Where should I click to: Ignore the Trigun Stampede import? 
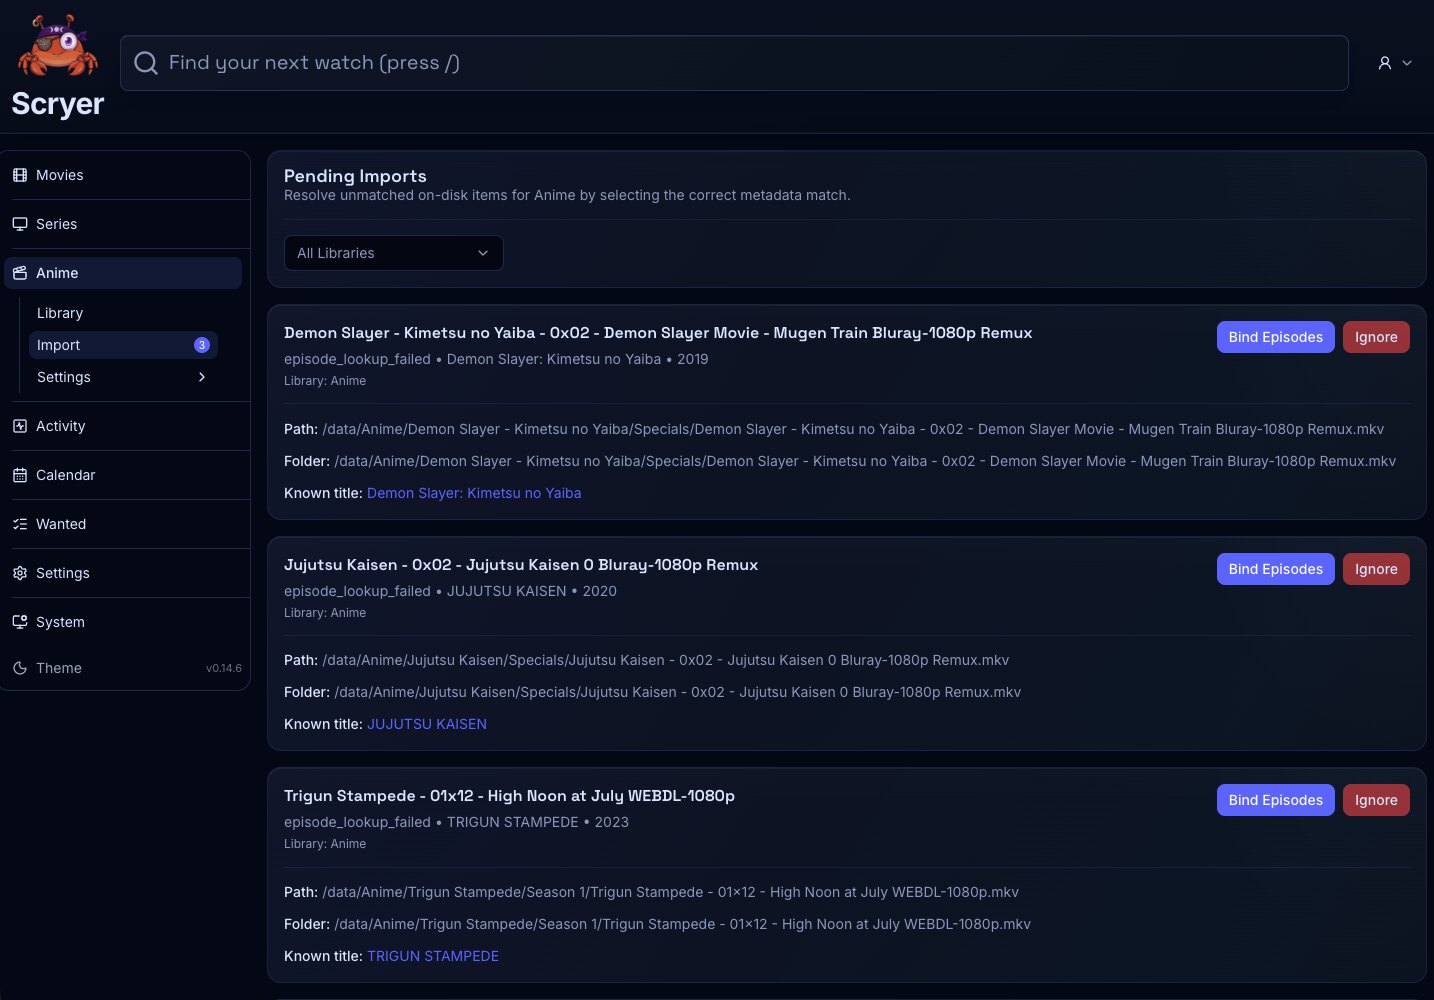(x=1376, y=800)
